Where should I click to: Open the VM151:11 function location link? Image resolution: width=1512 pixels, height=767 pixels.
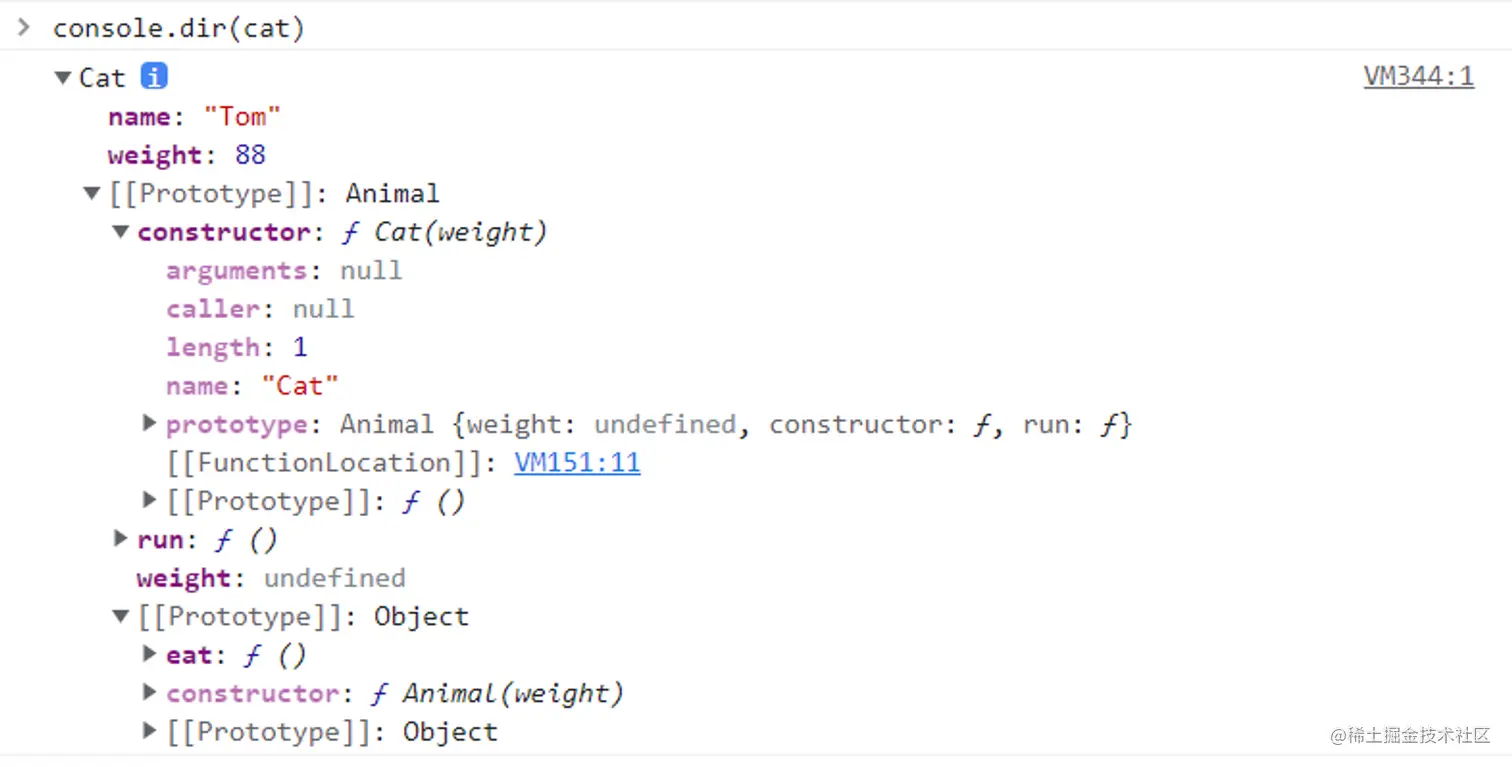point(577,463)
